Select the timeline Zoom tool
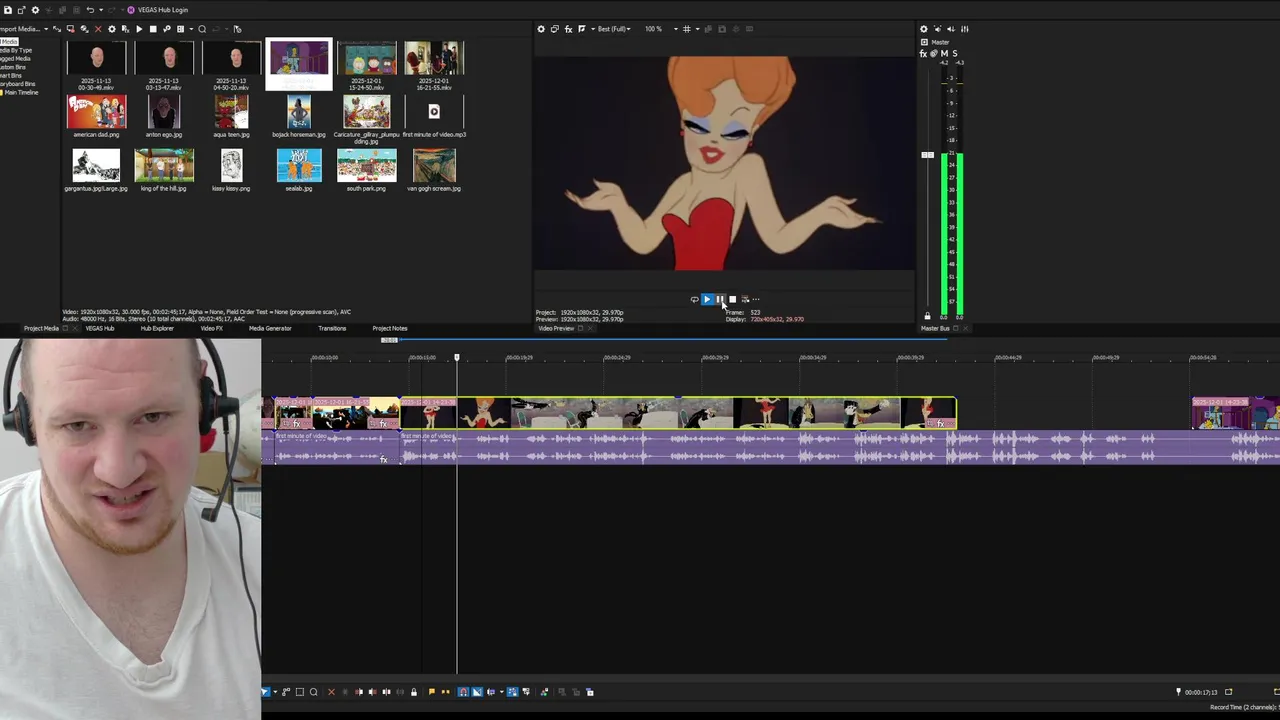This screenshot has width=1280, height=720. pos(313,692)
